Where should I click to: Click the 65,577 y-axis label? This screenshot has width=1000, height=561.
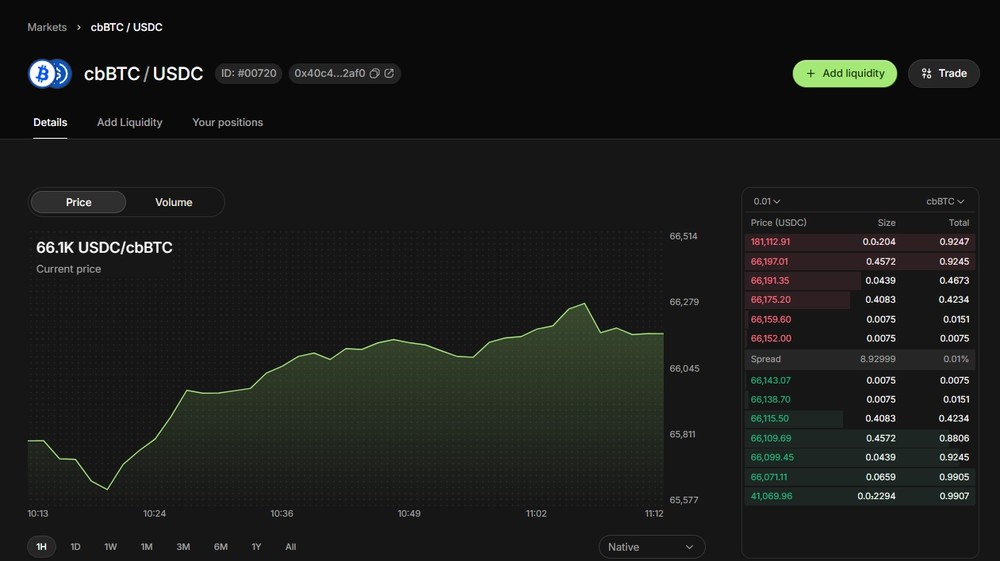pos(684,500)
